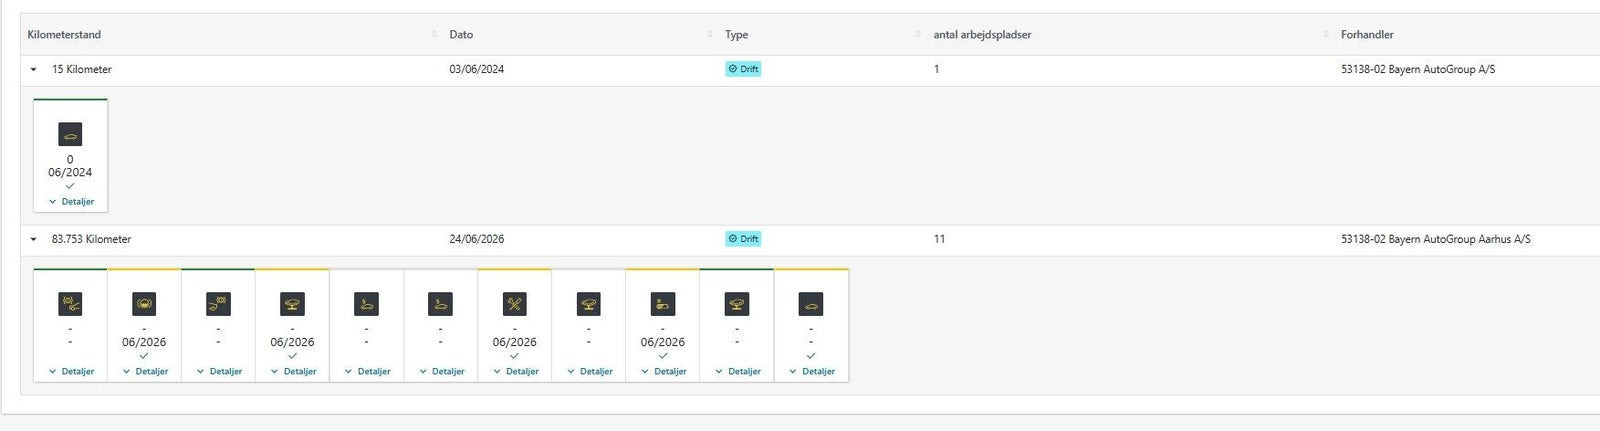Sort by the Type column header
Screen dimensions: 1600x431
(736, 34)
